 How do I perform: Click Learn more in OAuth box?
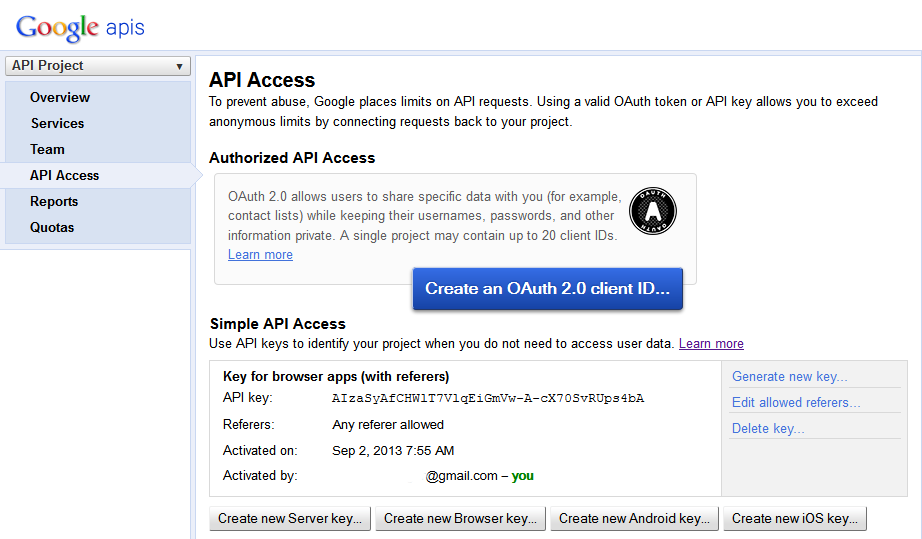coord(260,255)
